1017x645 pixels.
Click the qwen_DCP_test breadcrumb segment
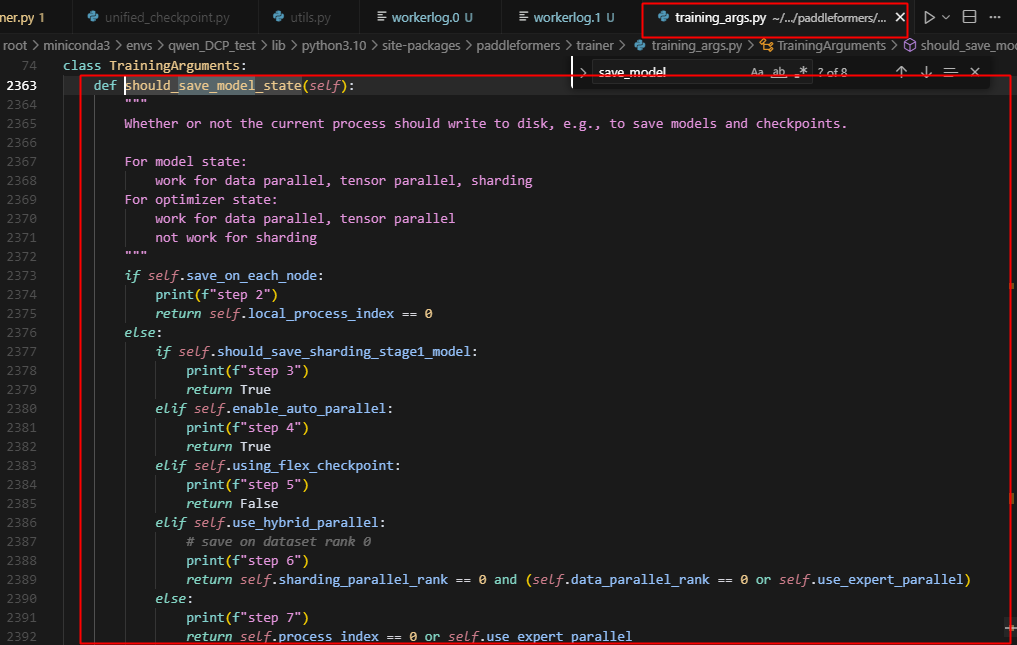[x=209, y=45]
